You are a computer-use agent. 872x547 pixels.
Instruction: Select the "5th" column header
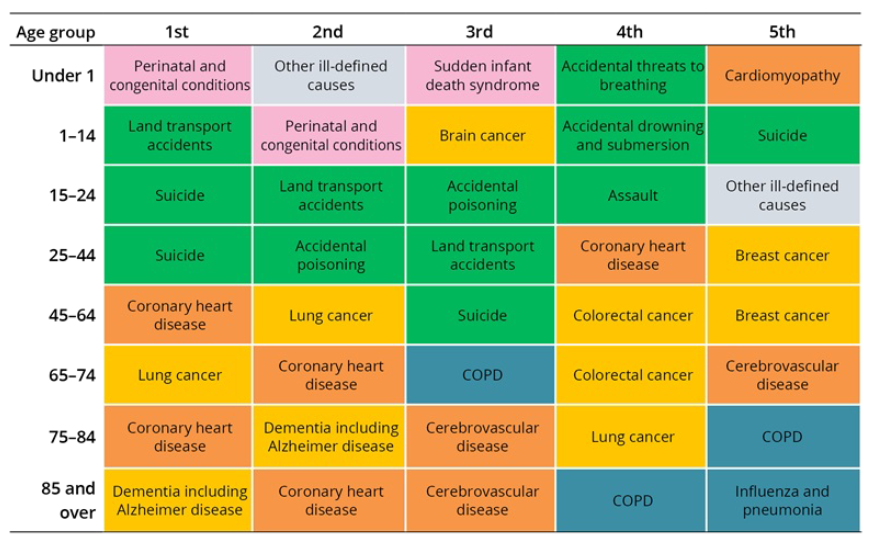coord(782,31)
